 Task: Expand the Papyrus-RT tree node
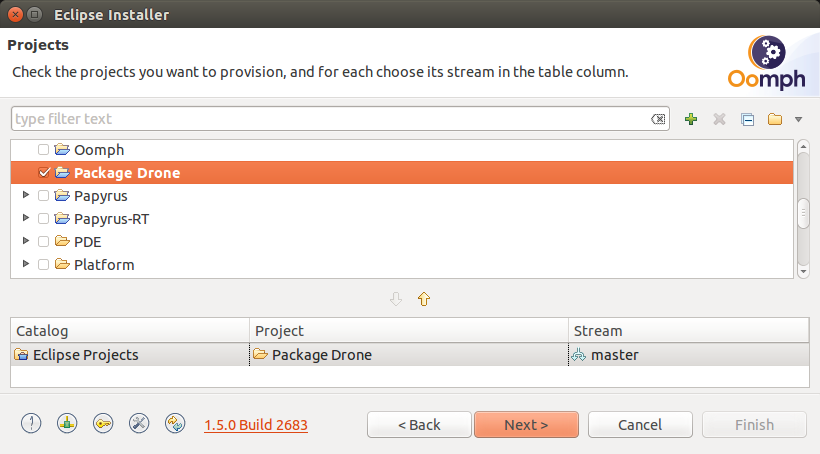[26, 218]
